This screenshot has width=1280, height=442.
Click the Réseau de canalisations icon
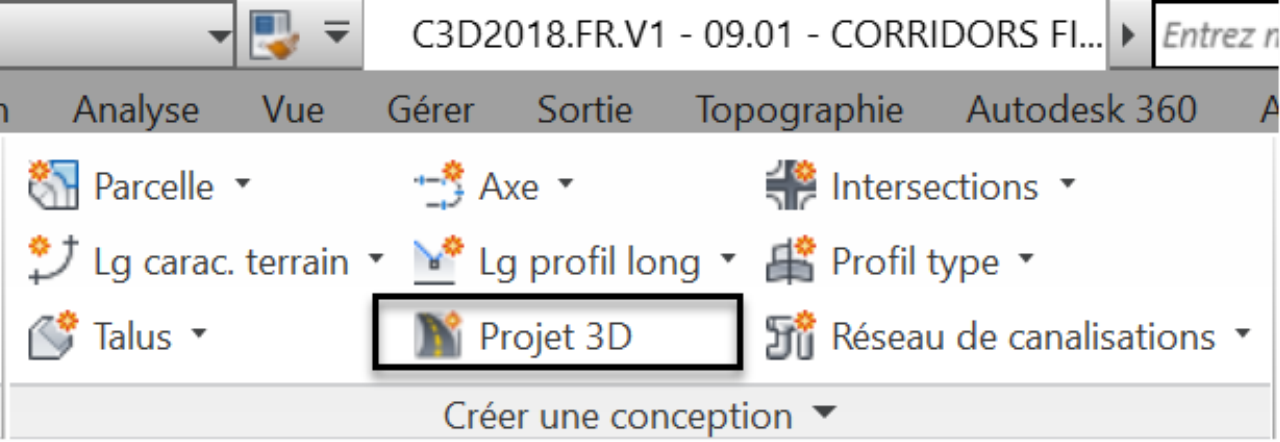click(x=791, y=336)
